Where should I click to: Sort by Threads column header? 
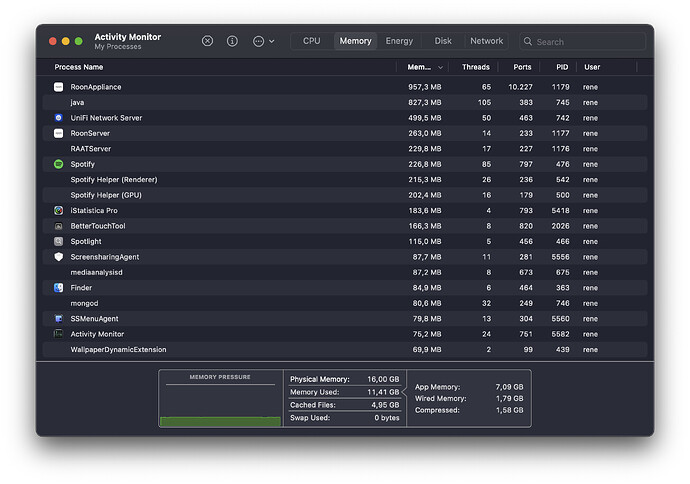(475, 67)
